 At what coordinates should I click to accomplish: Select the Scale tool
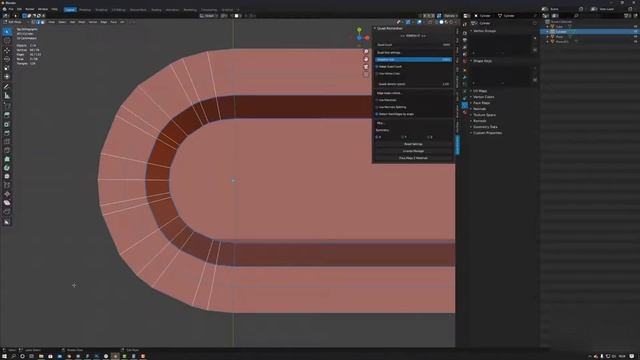click(7, 68)
